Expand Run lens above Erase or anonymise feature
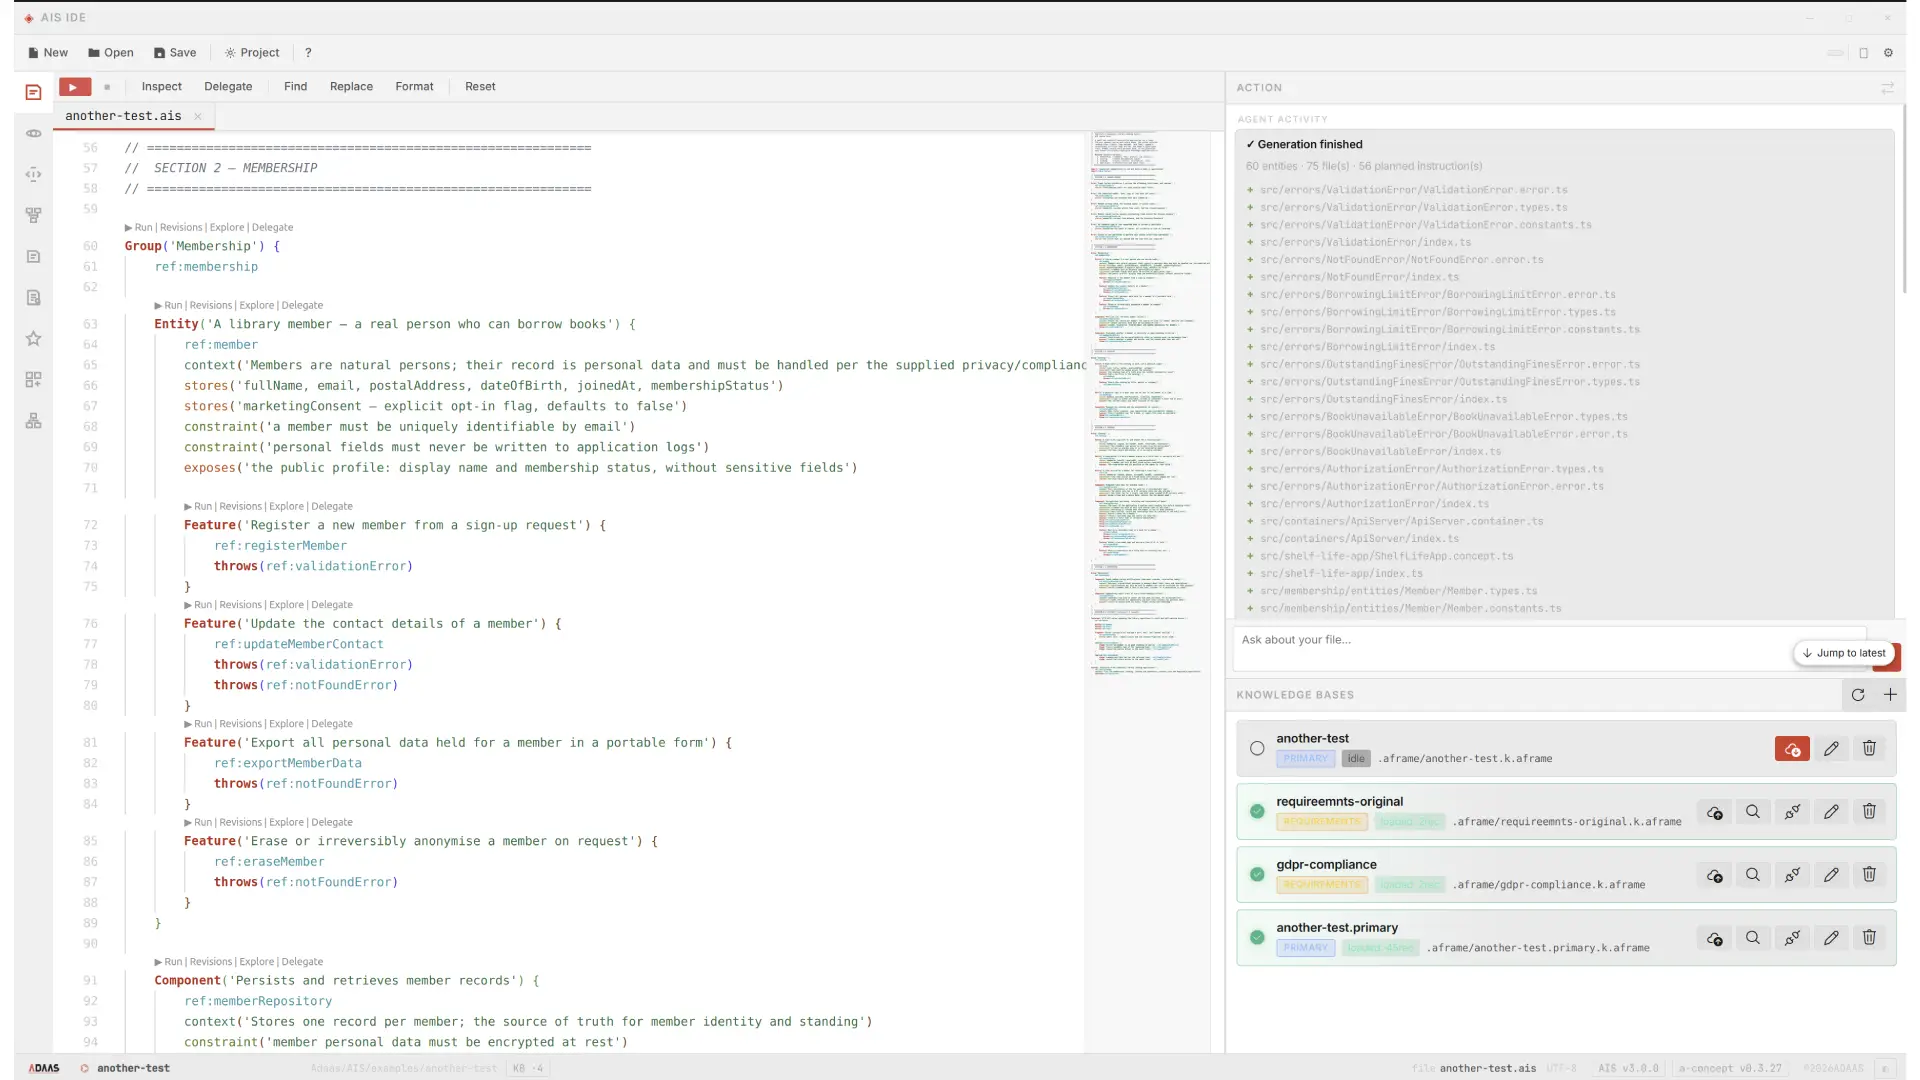This screenshot has width=1920, height=1080. click(198, 822)
